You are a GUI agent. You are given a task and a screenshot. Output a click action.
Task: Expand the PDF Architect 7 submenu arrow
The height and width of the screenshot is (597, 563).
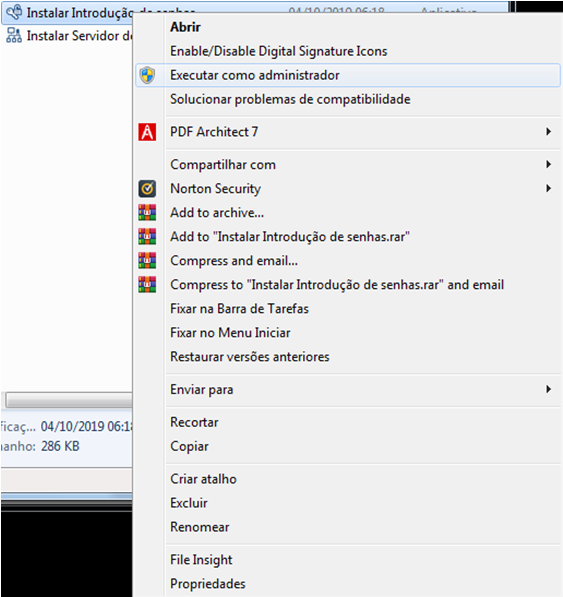pyautogui.click(x=549, y=132)
